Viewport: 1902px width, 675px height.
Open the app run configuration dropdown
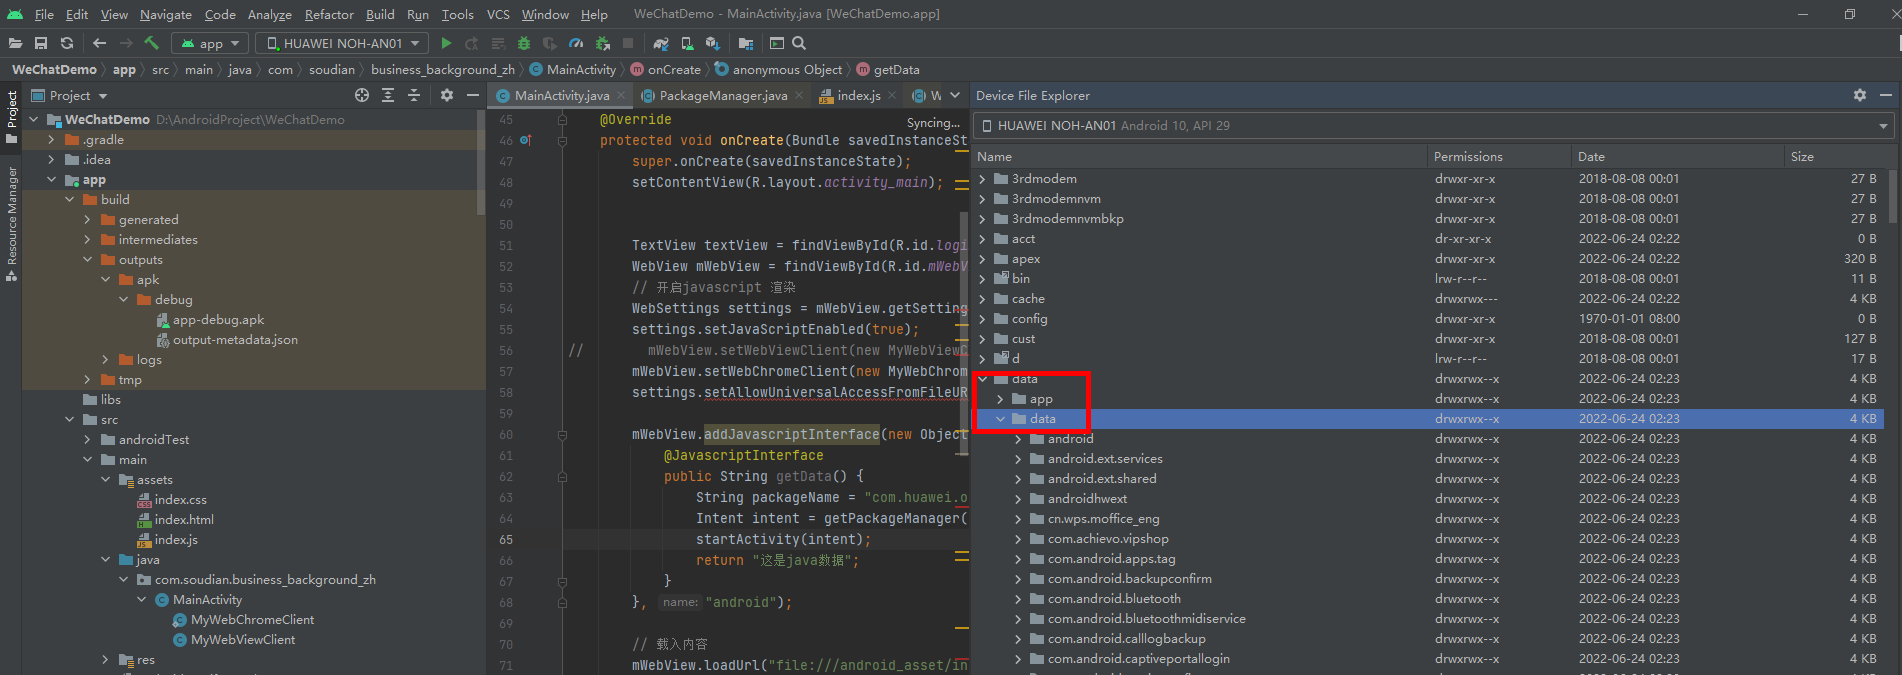pyautogui.click(x=211, y=43)
